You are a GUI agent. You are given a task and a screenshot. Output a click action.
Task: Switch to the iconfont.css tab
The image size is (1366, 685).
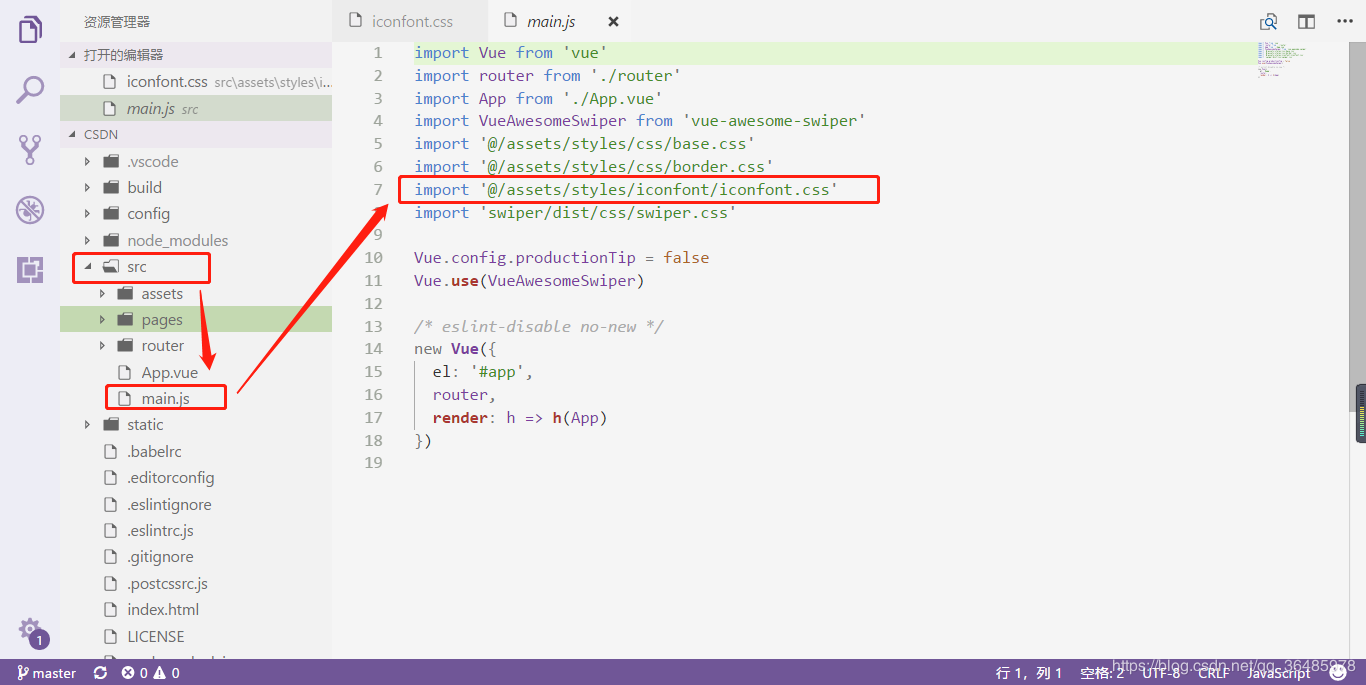tap(410, 21)
